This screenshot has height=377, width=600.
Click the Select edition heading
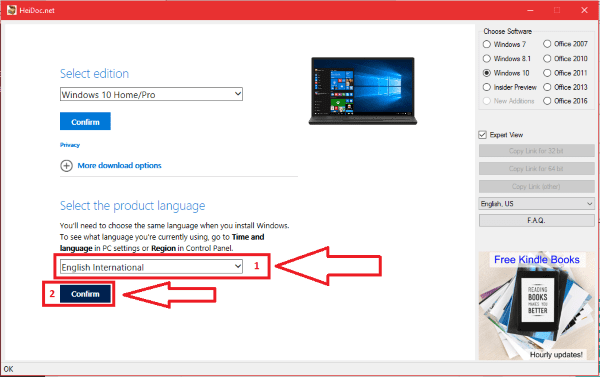(x=94, y=73)
